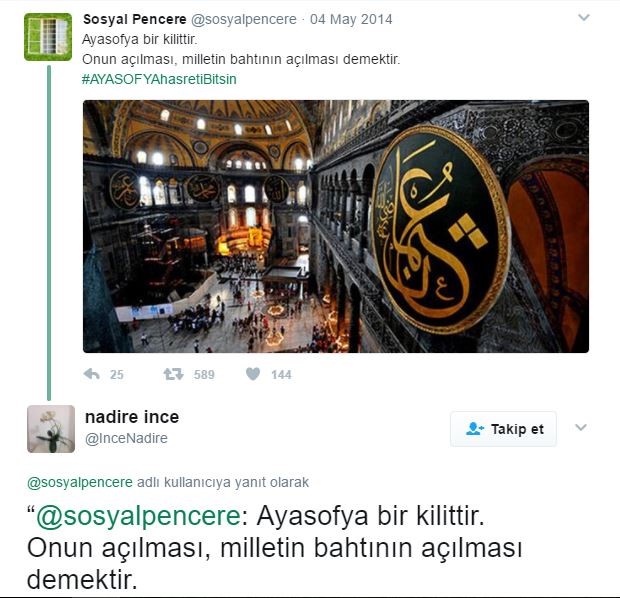The width and height of the screenshot is (620, 598).
Task: Open Sosyal Pencere's window avatar
Action: click(x=48, y=37)
